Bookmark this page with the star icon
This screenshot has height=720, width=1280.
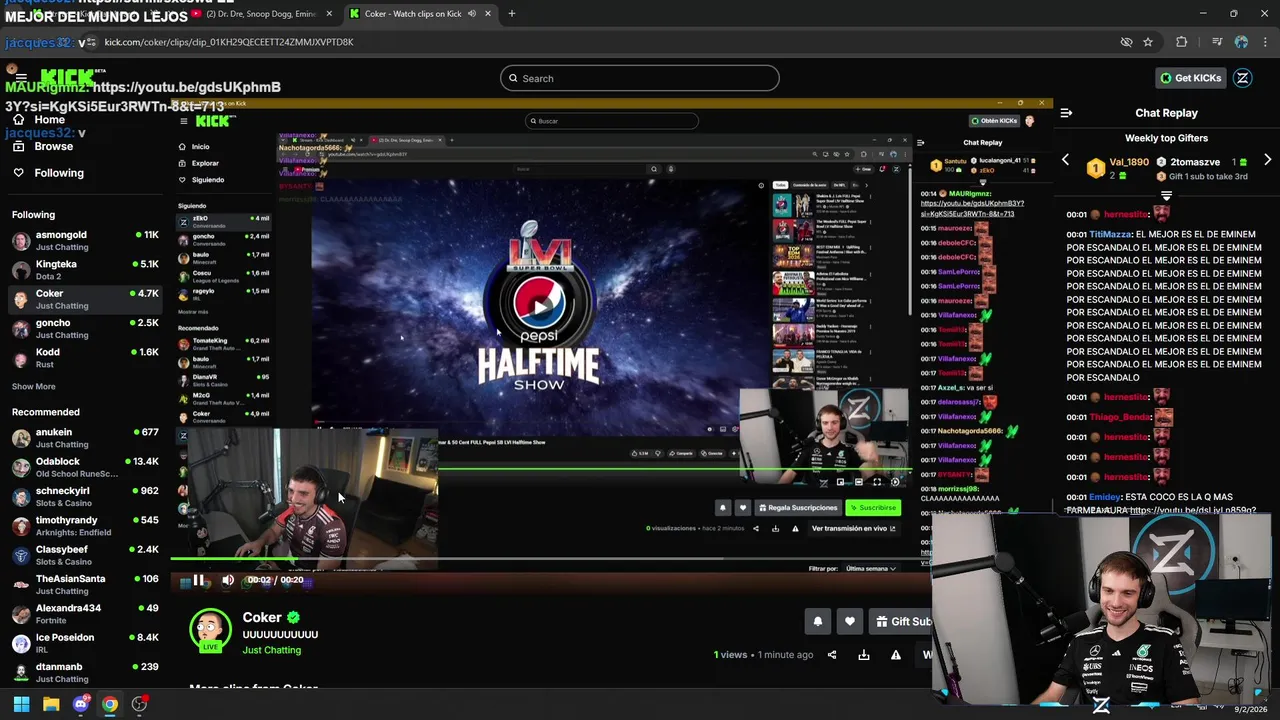1148,42
